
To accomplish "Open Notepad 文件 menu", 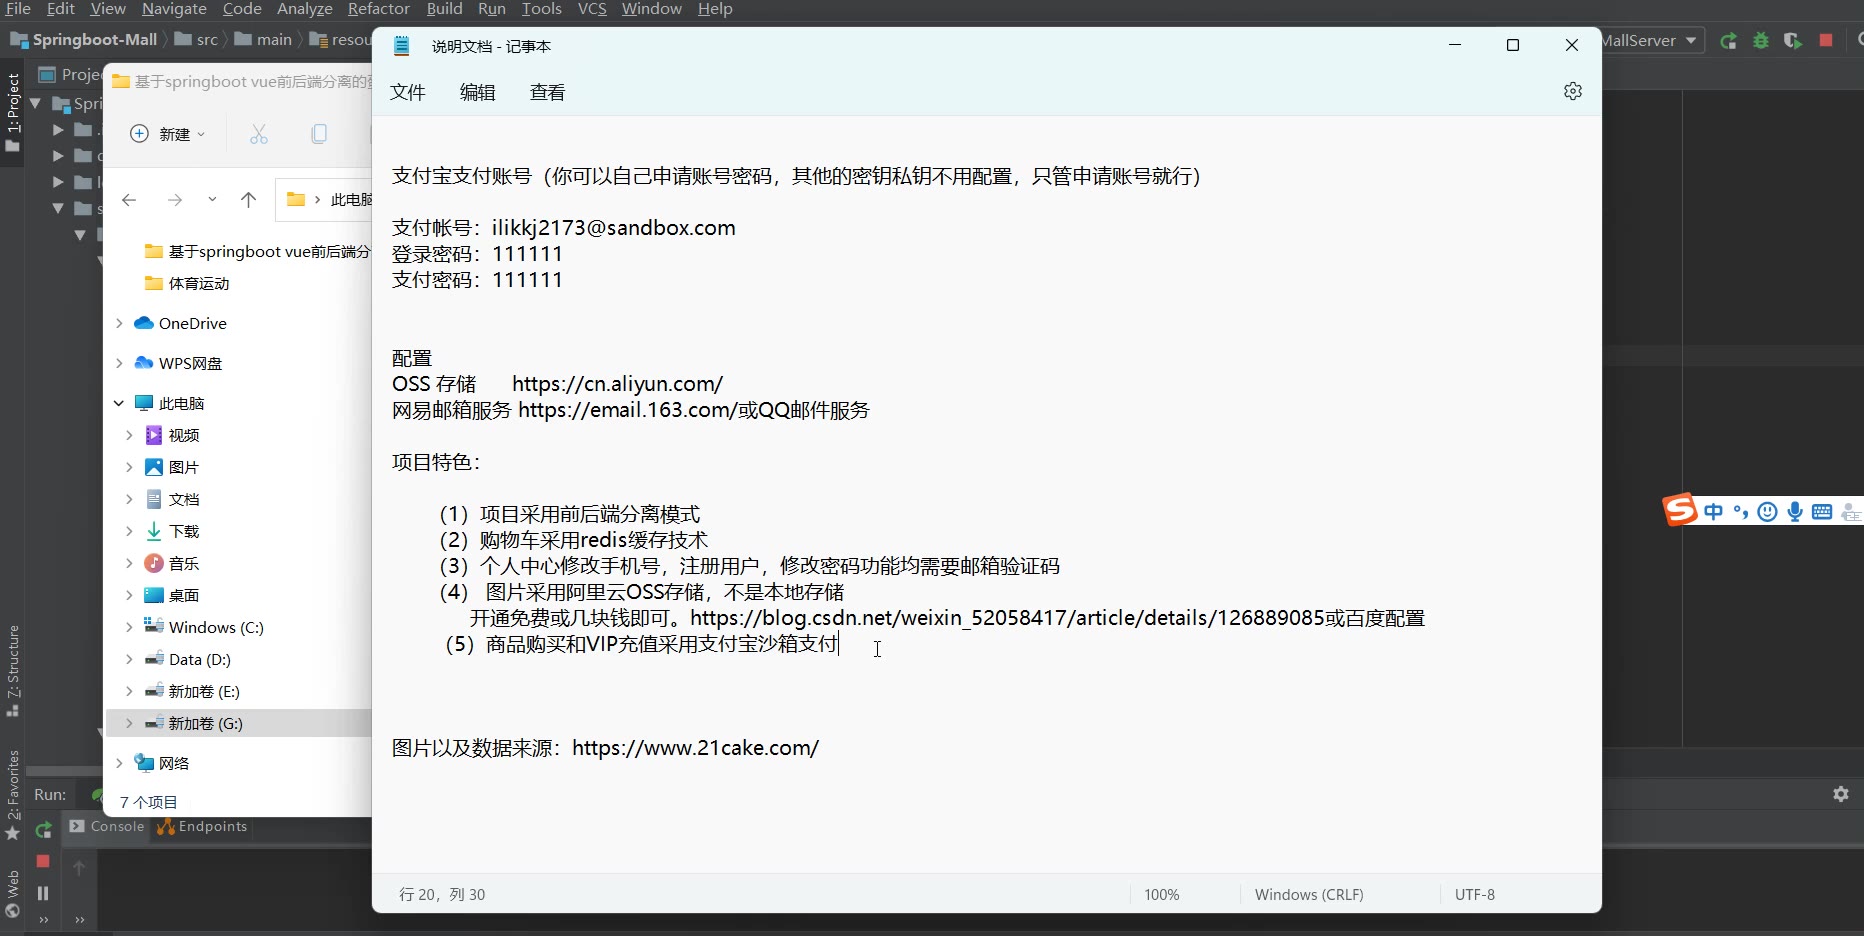I will 408,92.
